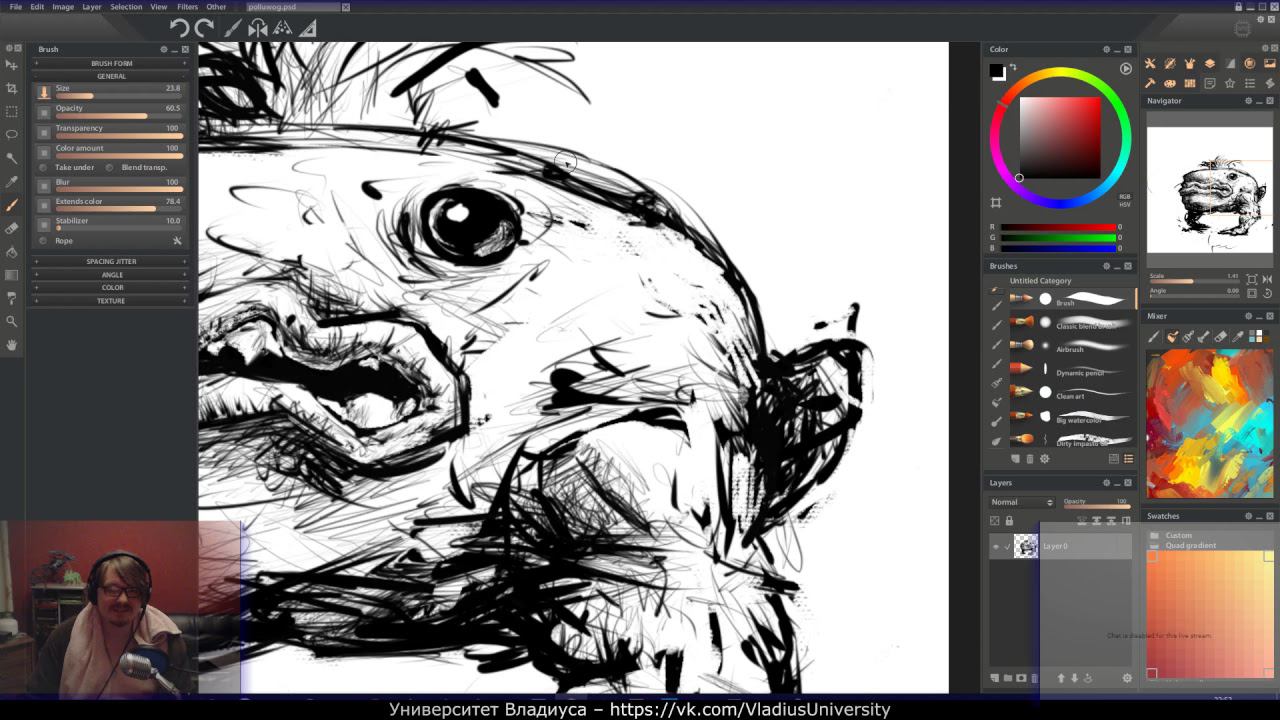
Task: Click the layers stack icon in panel shortcuts
Action: (1210, 64)
